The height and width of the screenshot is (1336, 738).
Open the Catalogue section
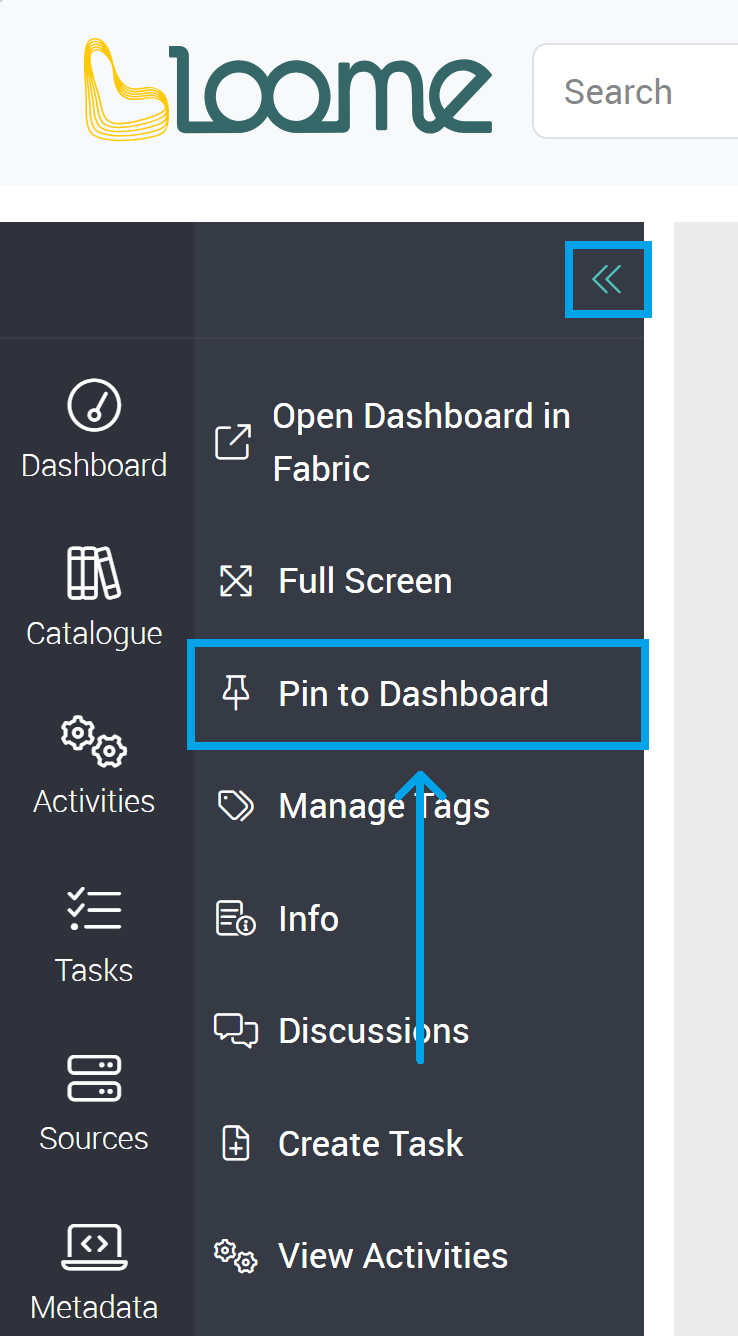click(94, 573)
